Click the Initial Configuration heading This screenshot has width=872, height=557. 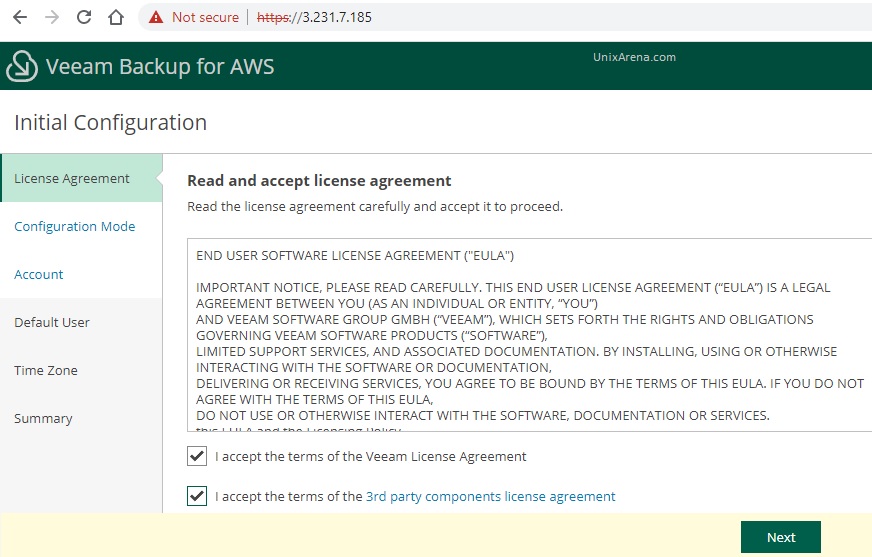click(x=110, y=122)
